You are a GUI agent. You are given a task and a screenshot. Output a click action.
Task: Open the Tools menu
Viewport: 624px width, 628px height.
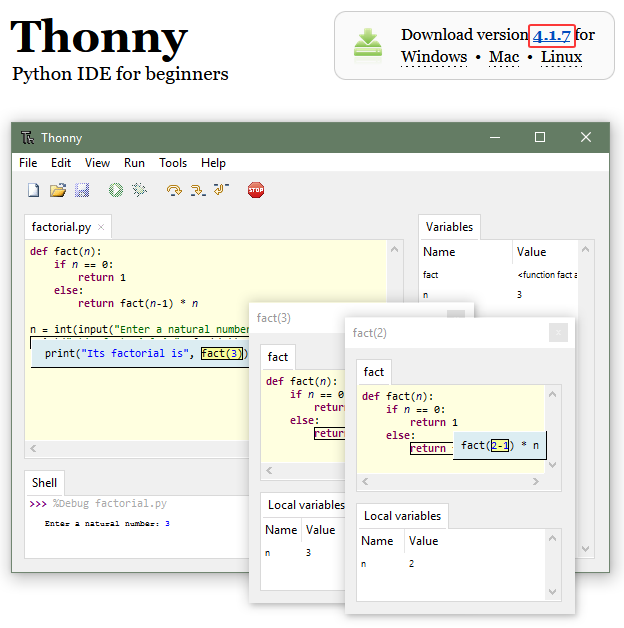(x=173, y=163)
